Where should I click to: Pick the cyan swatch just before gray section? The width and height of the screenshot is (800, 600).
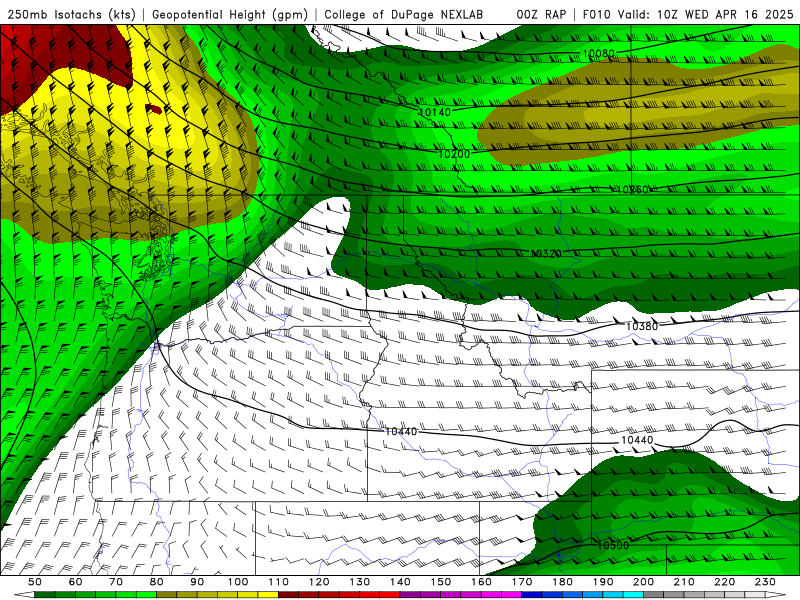tap(634, 595)
